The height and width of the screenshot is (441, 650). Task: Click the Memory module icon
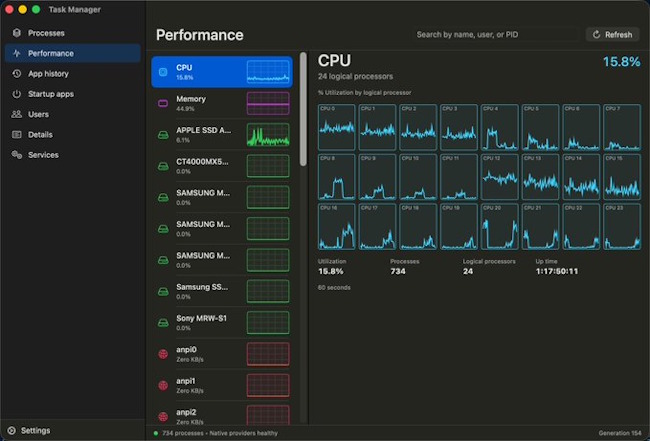point(163,103)
